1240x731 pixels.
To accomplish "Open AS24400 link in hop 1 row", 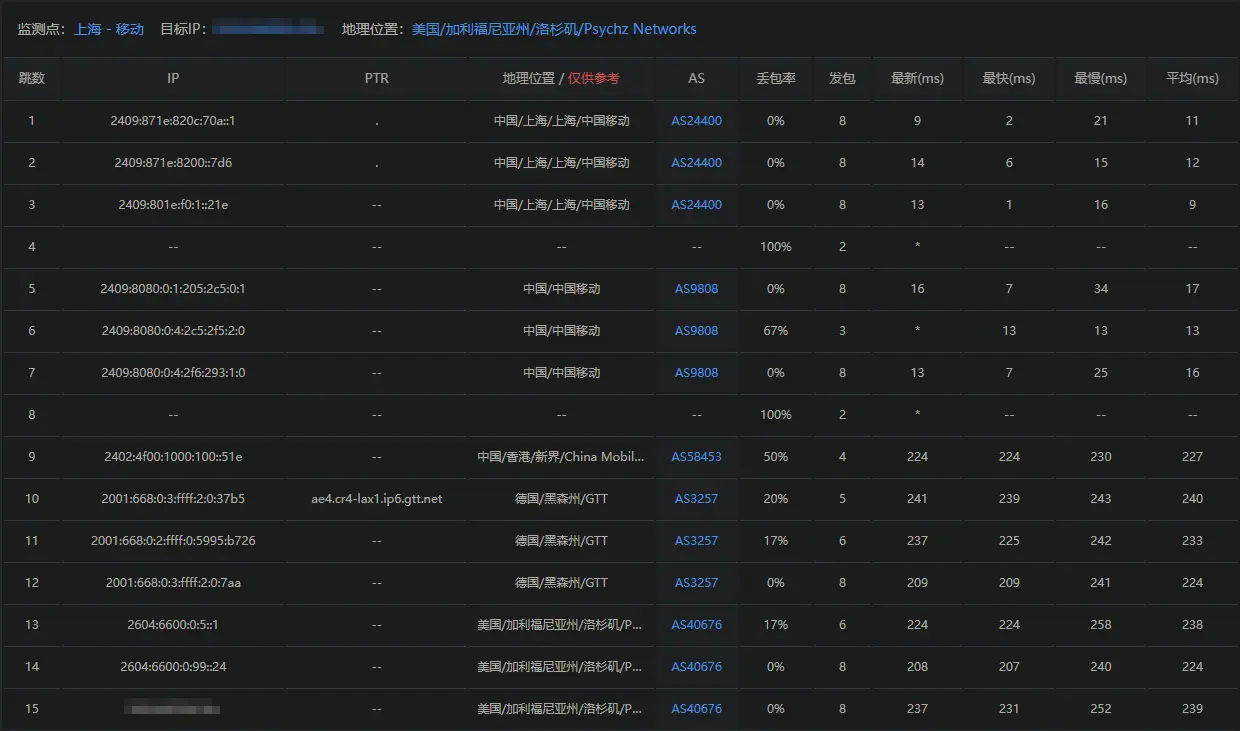I will pos(696,121).
